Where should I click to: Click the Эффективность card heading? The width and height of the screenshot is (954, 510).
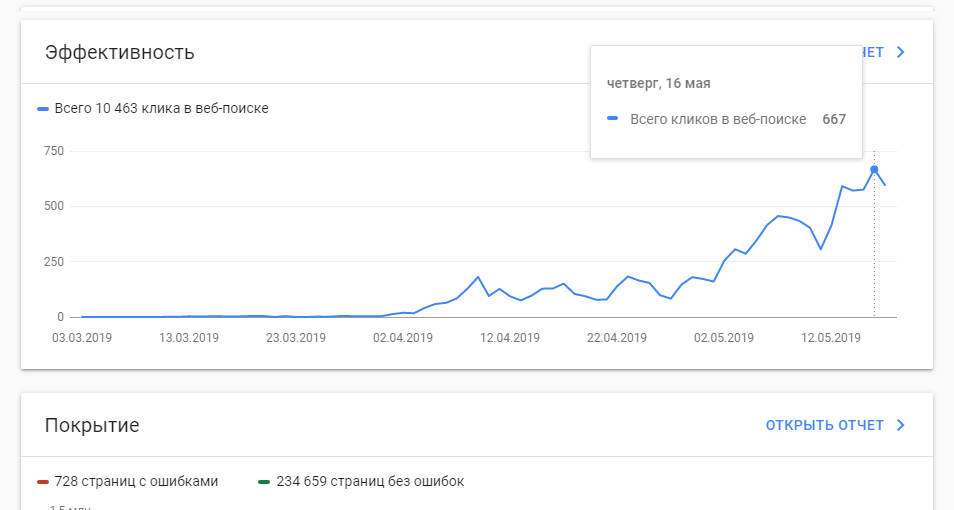(119, 52)
